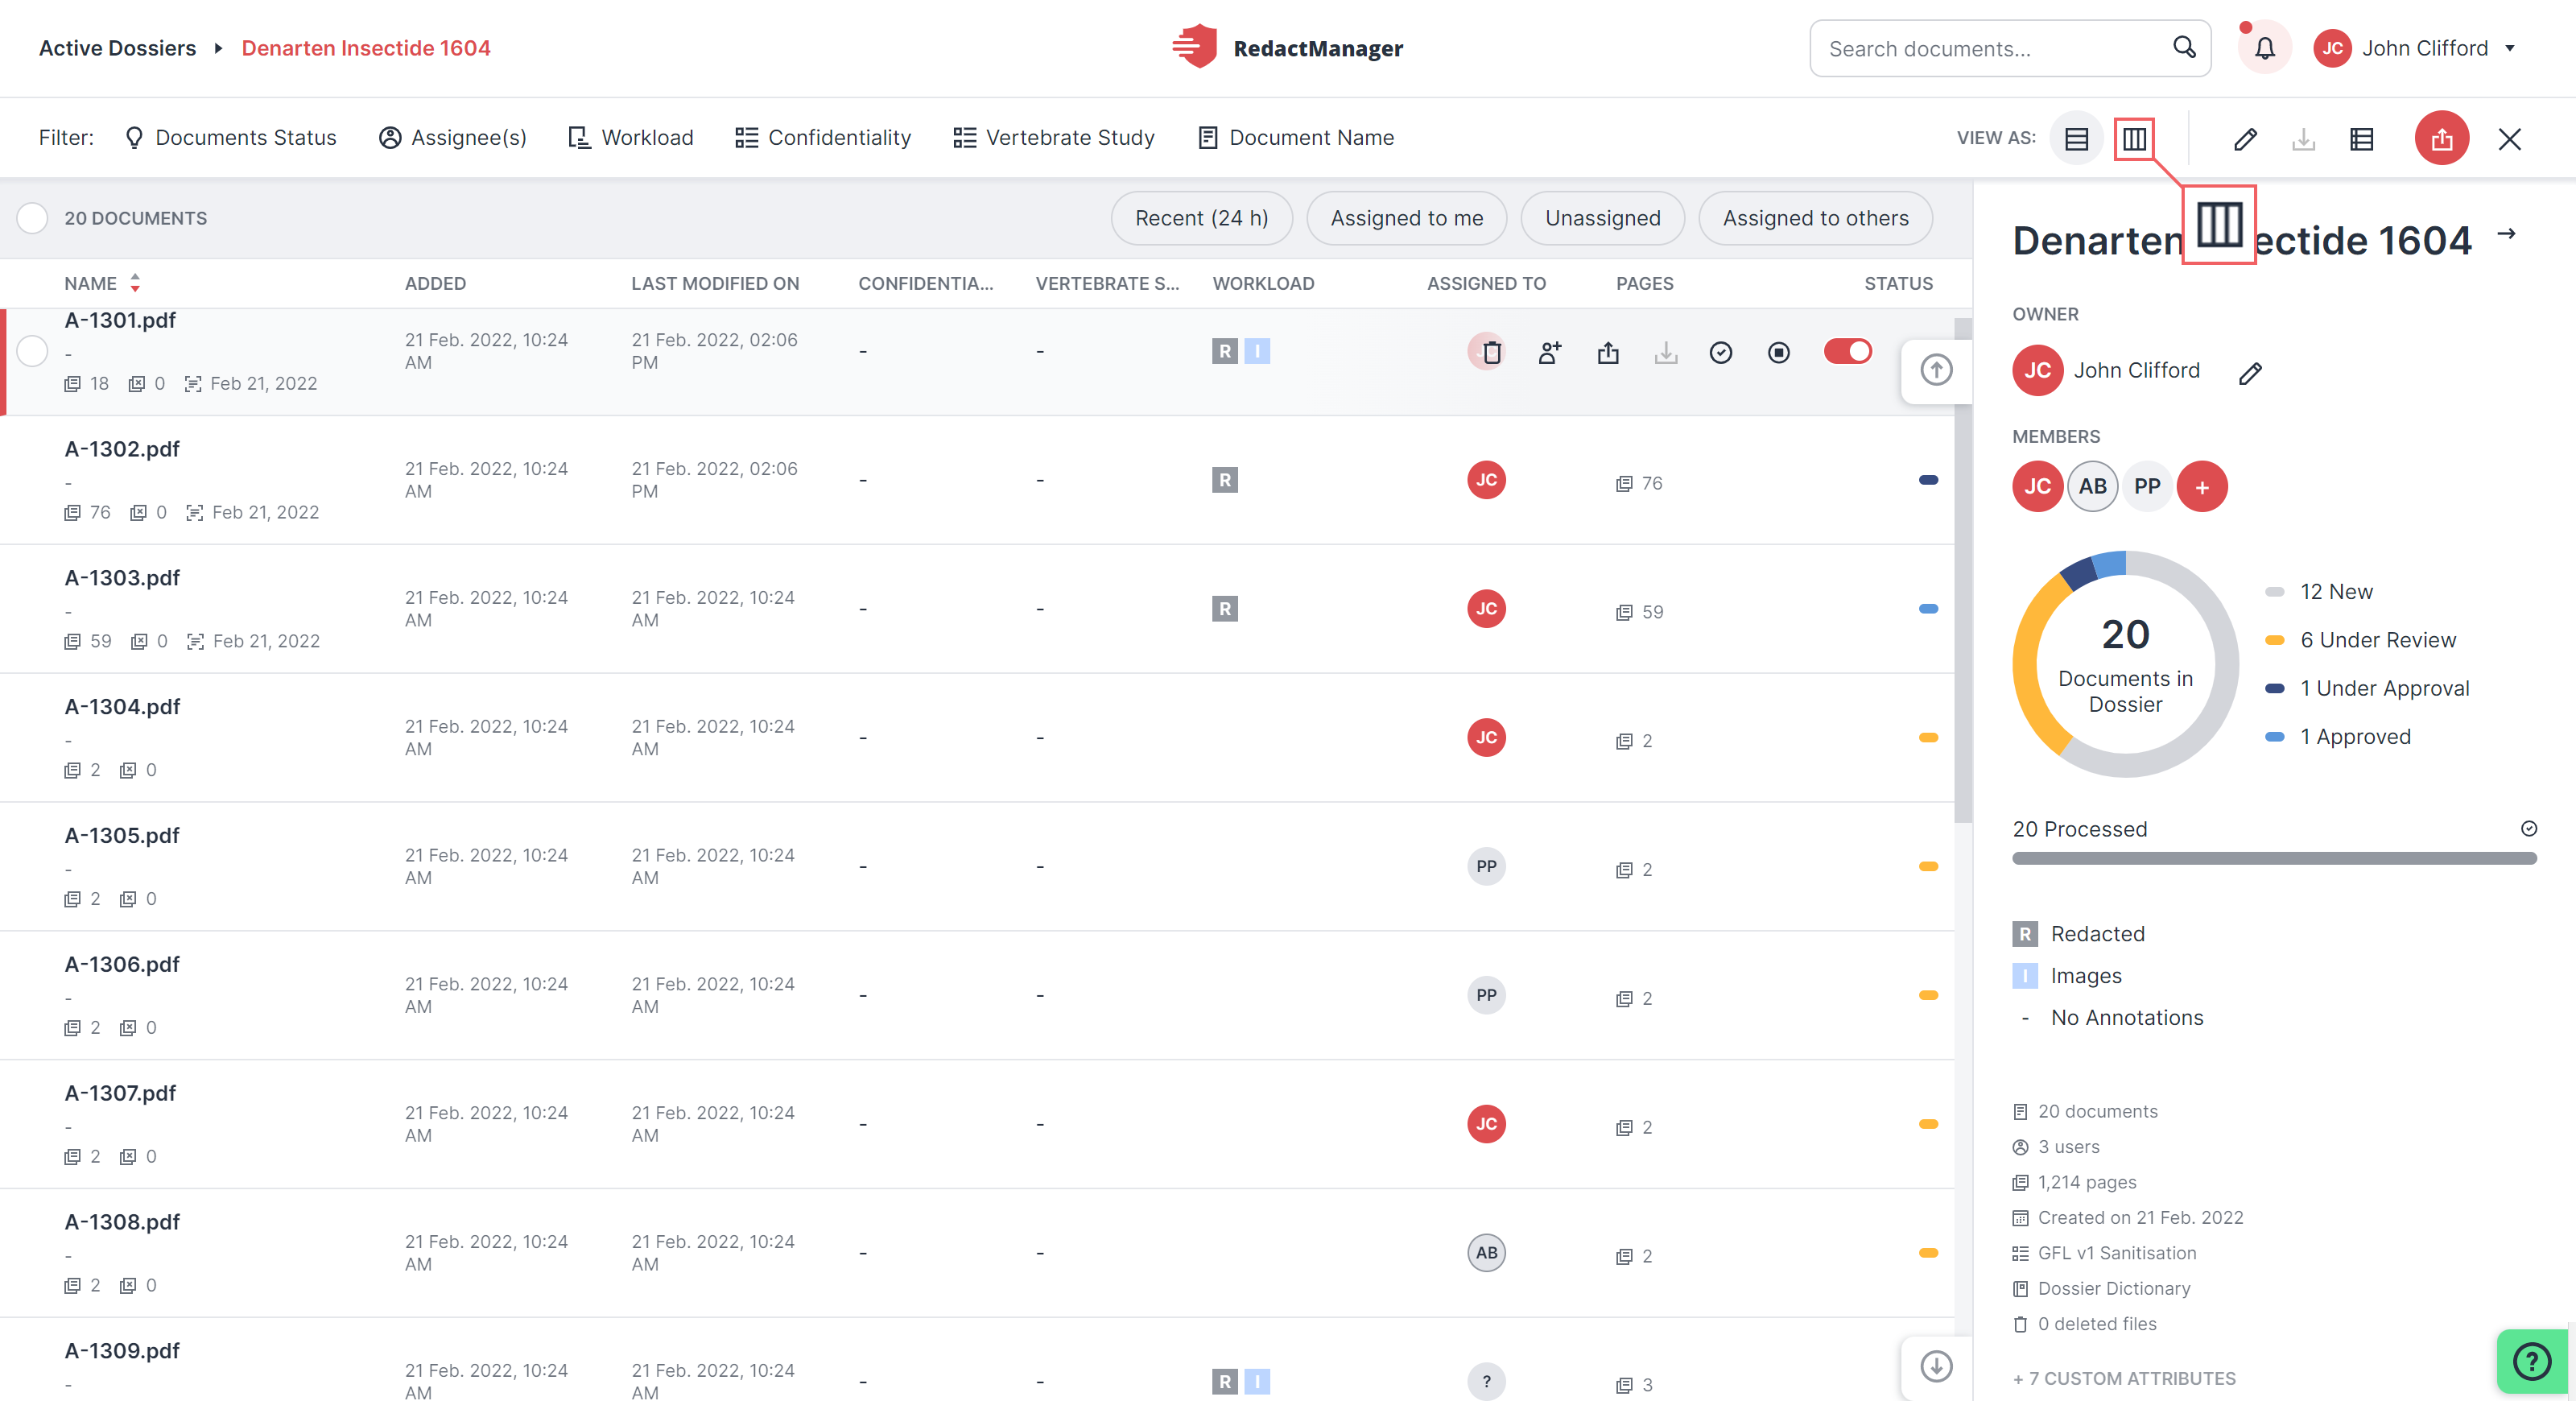Approve A-1301.pdf with the checkmark icon

[x=1720, y=352]
